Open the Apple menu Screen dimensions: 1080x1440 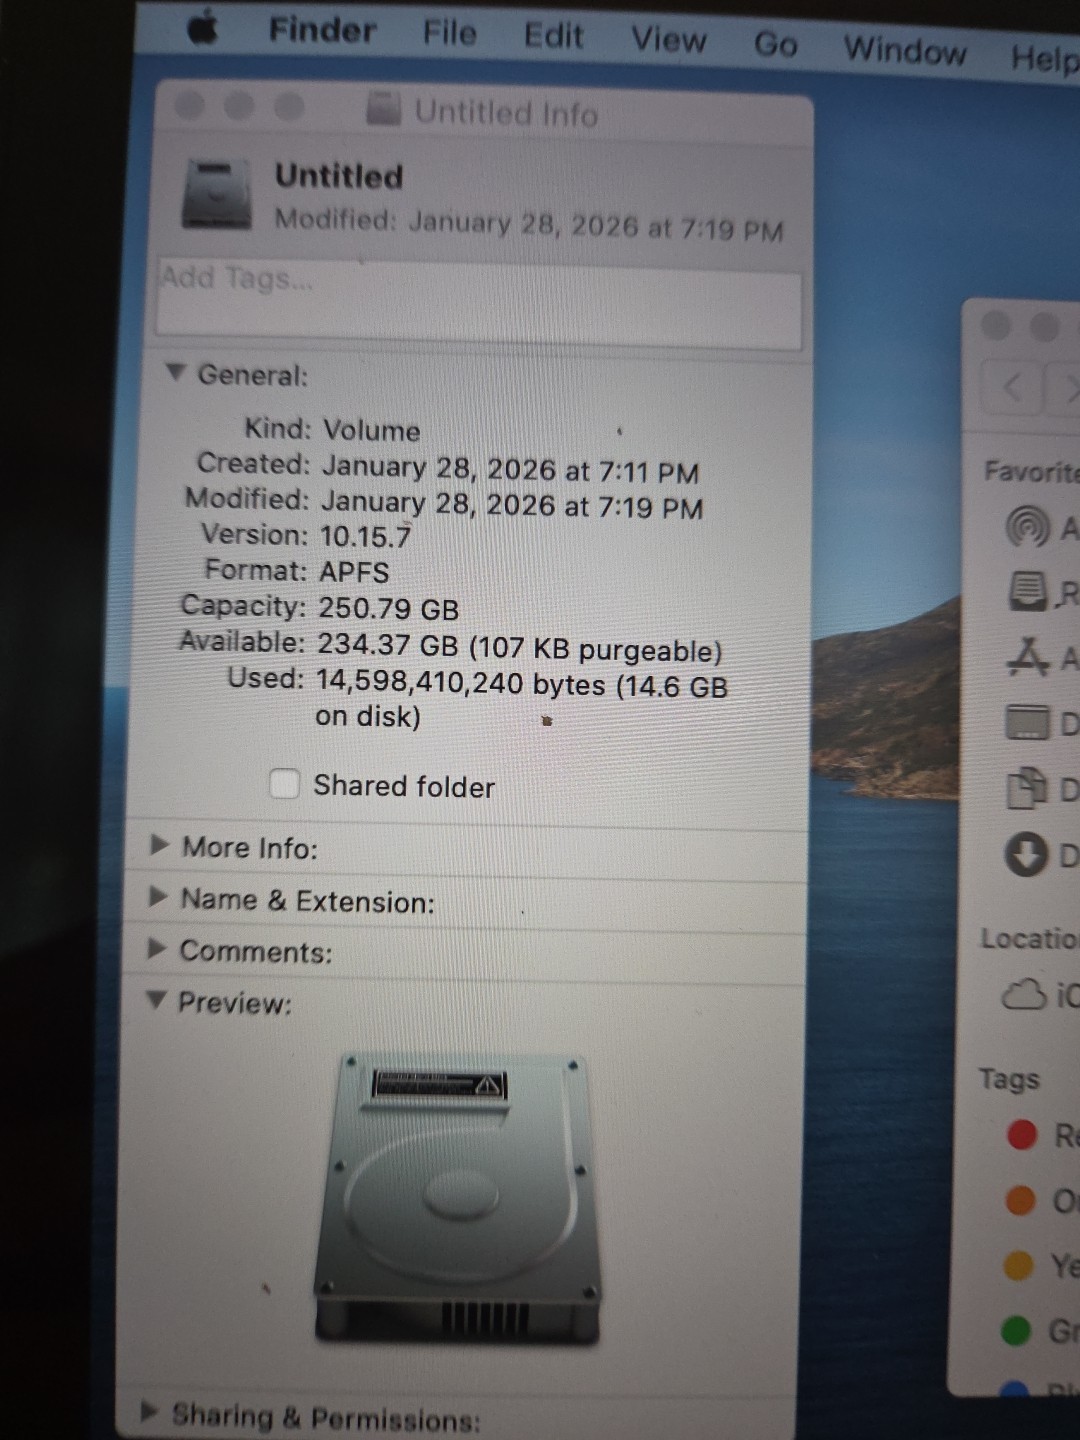point(203,28)
